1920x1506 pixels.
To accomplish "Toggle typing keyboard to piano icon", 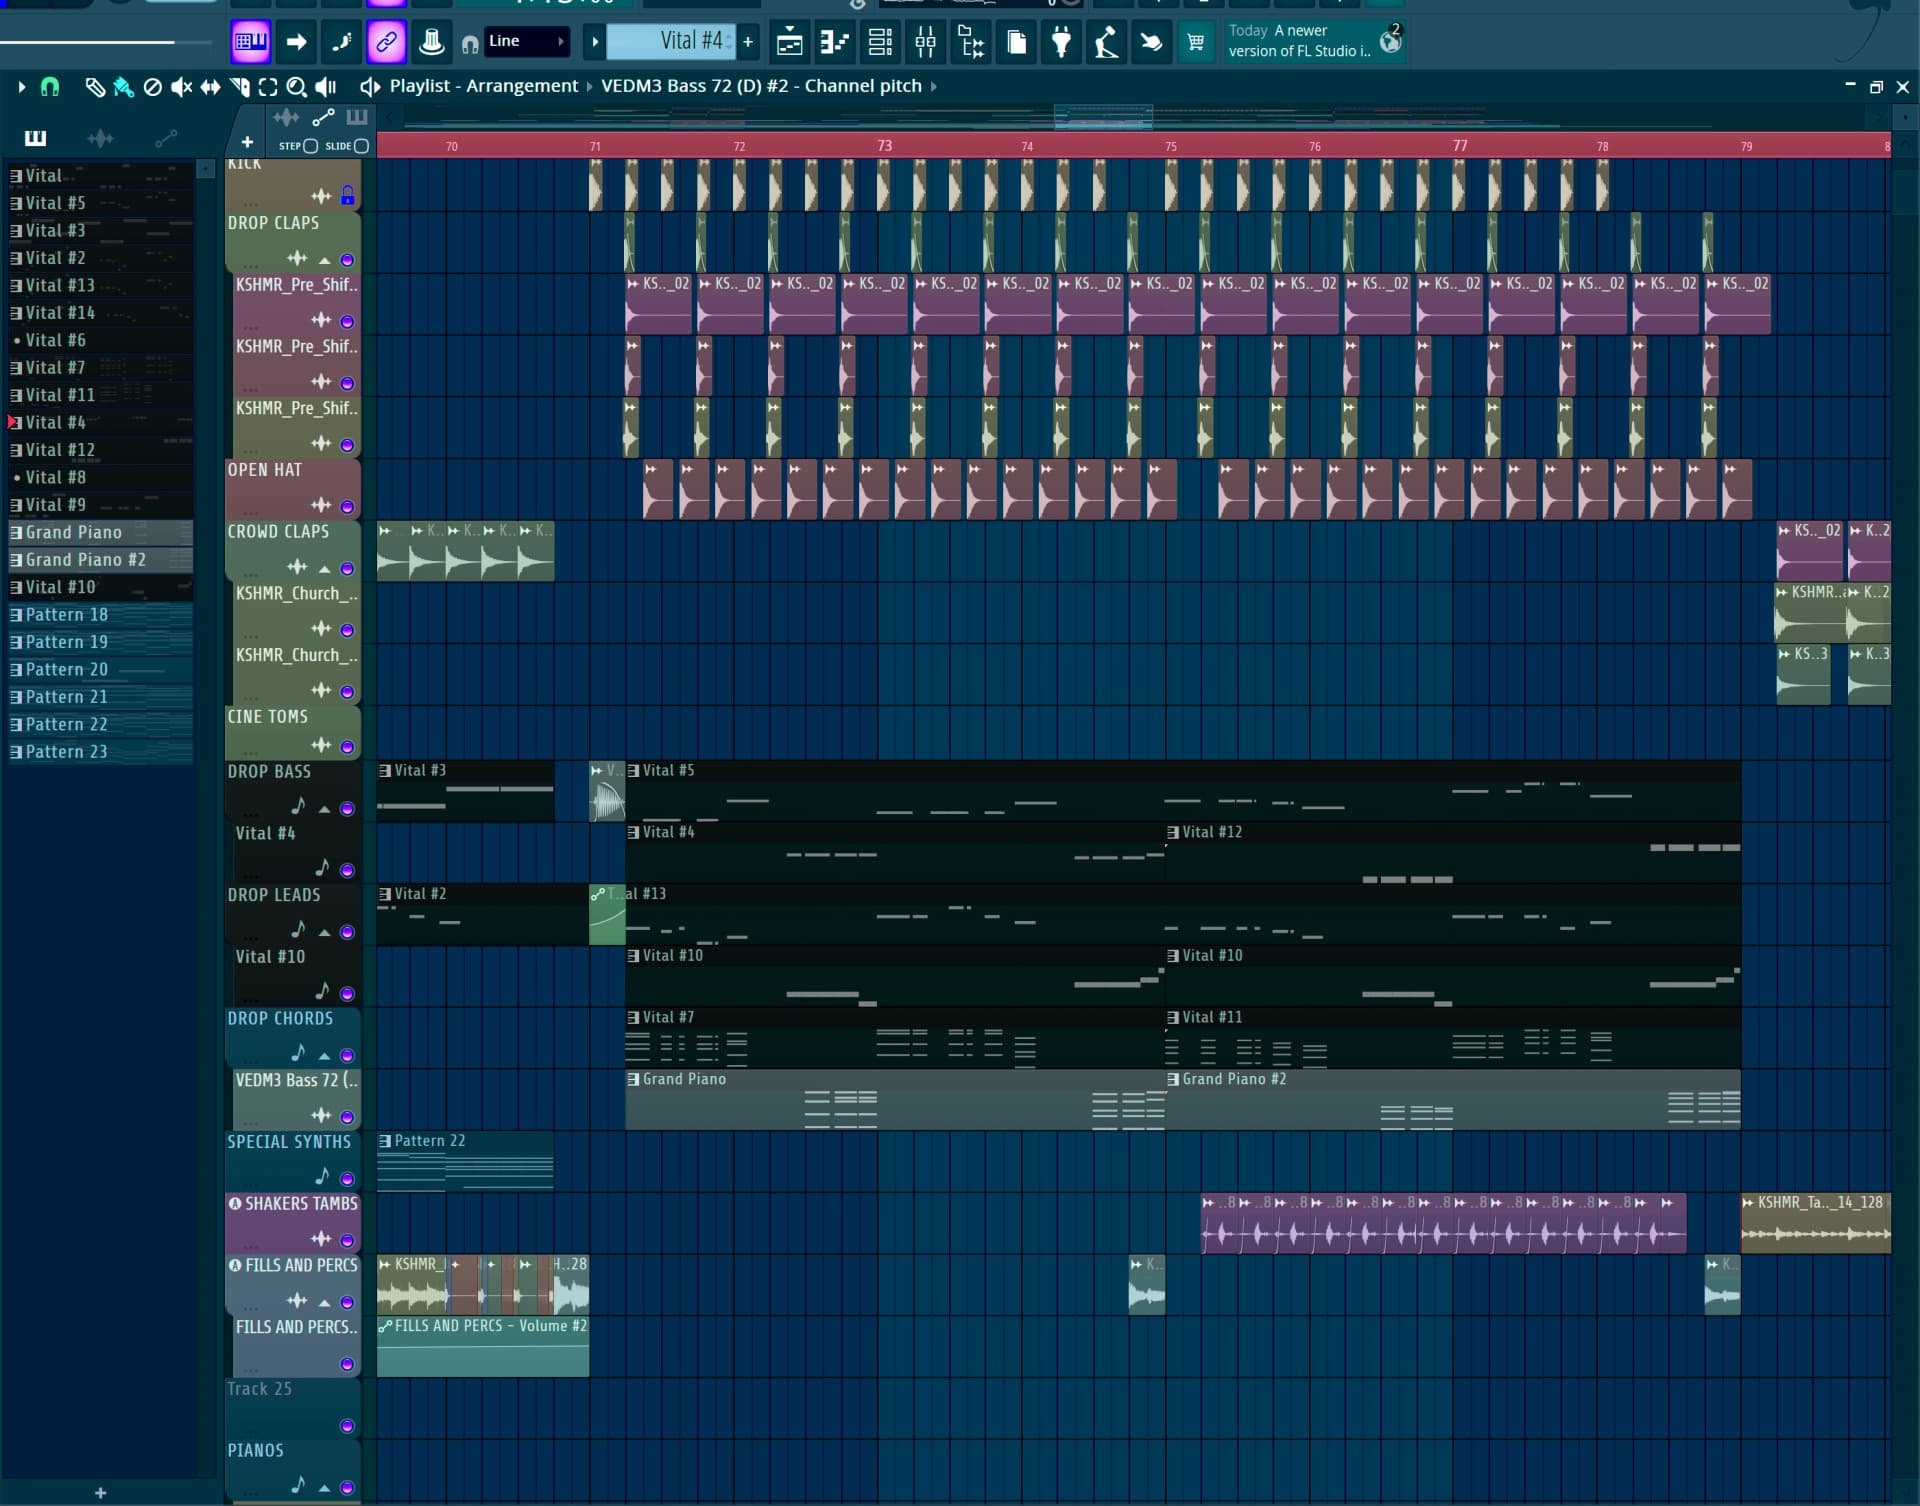I will [x=250, y=42].
